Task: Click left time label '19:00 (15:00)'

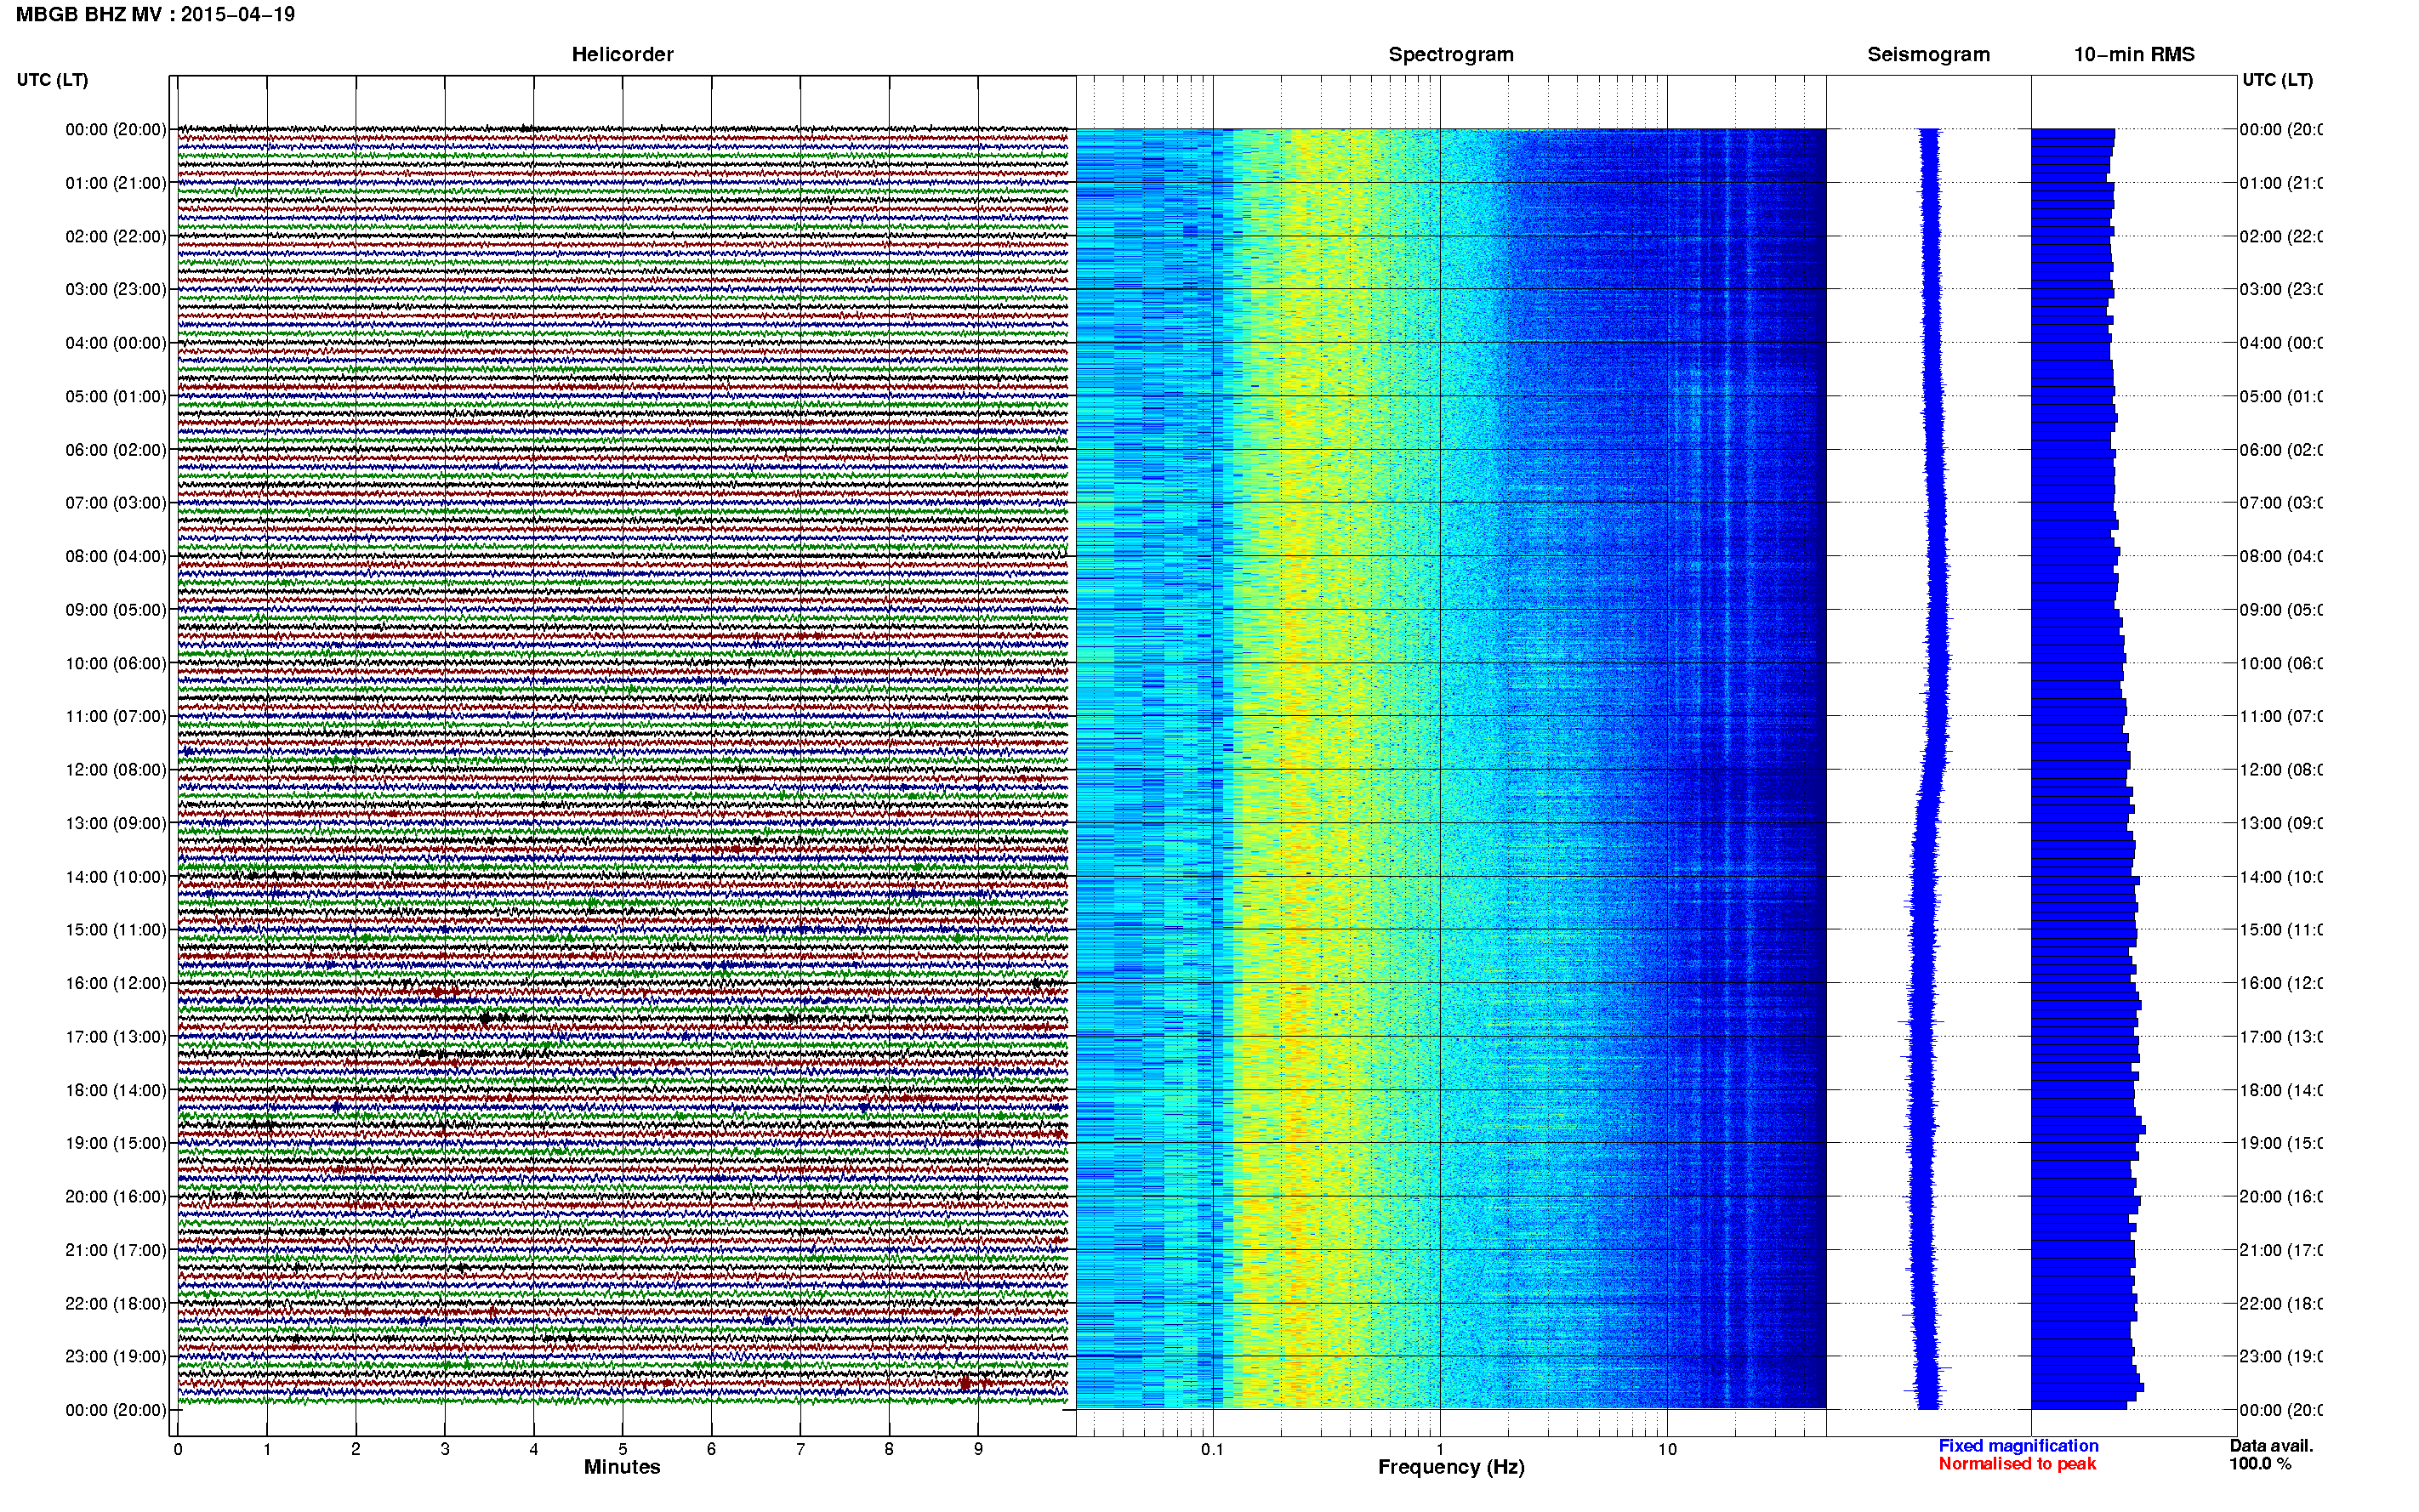Action: coord(116,1143)
